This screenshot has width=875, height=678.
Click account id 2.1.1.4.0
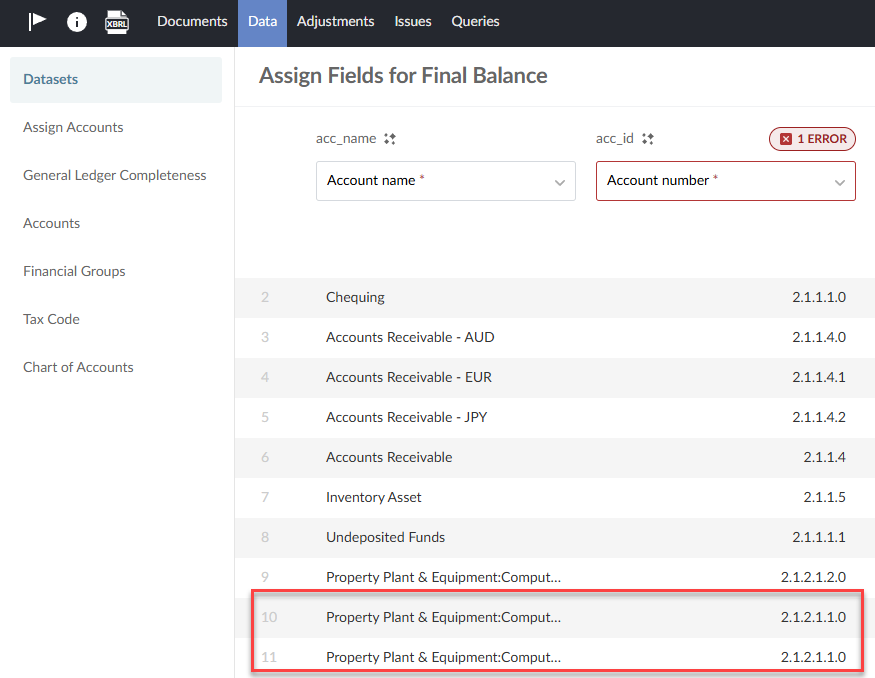[819, 338]
